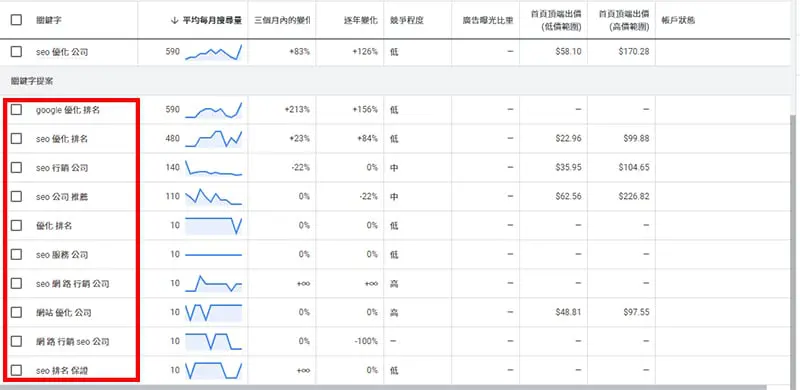This screenshot has width=800, height=390.
Task: Click the $99.88 bid cell
Action: pos(636,139)
